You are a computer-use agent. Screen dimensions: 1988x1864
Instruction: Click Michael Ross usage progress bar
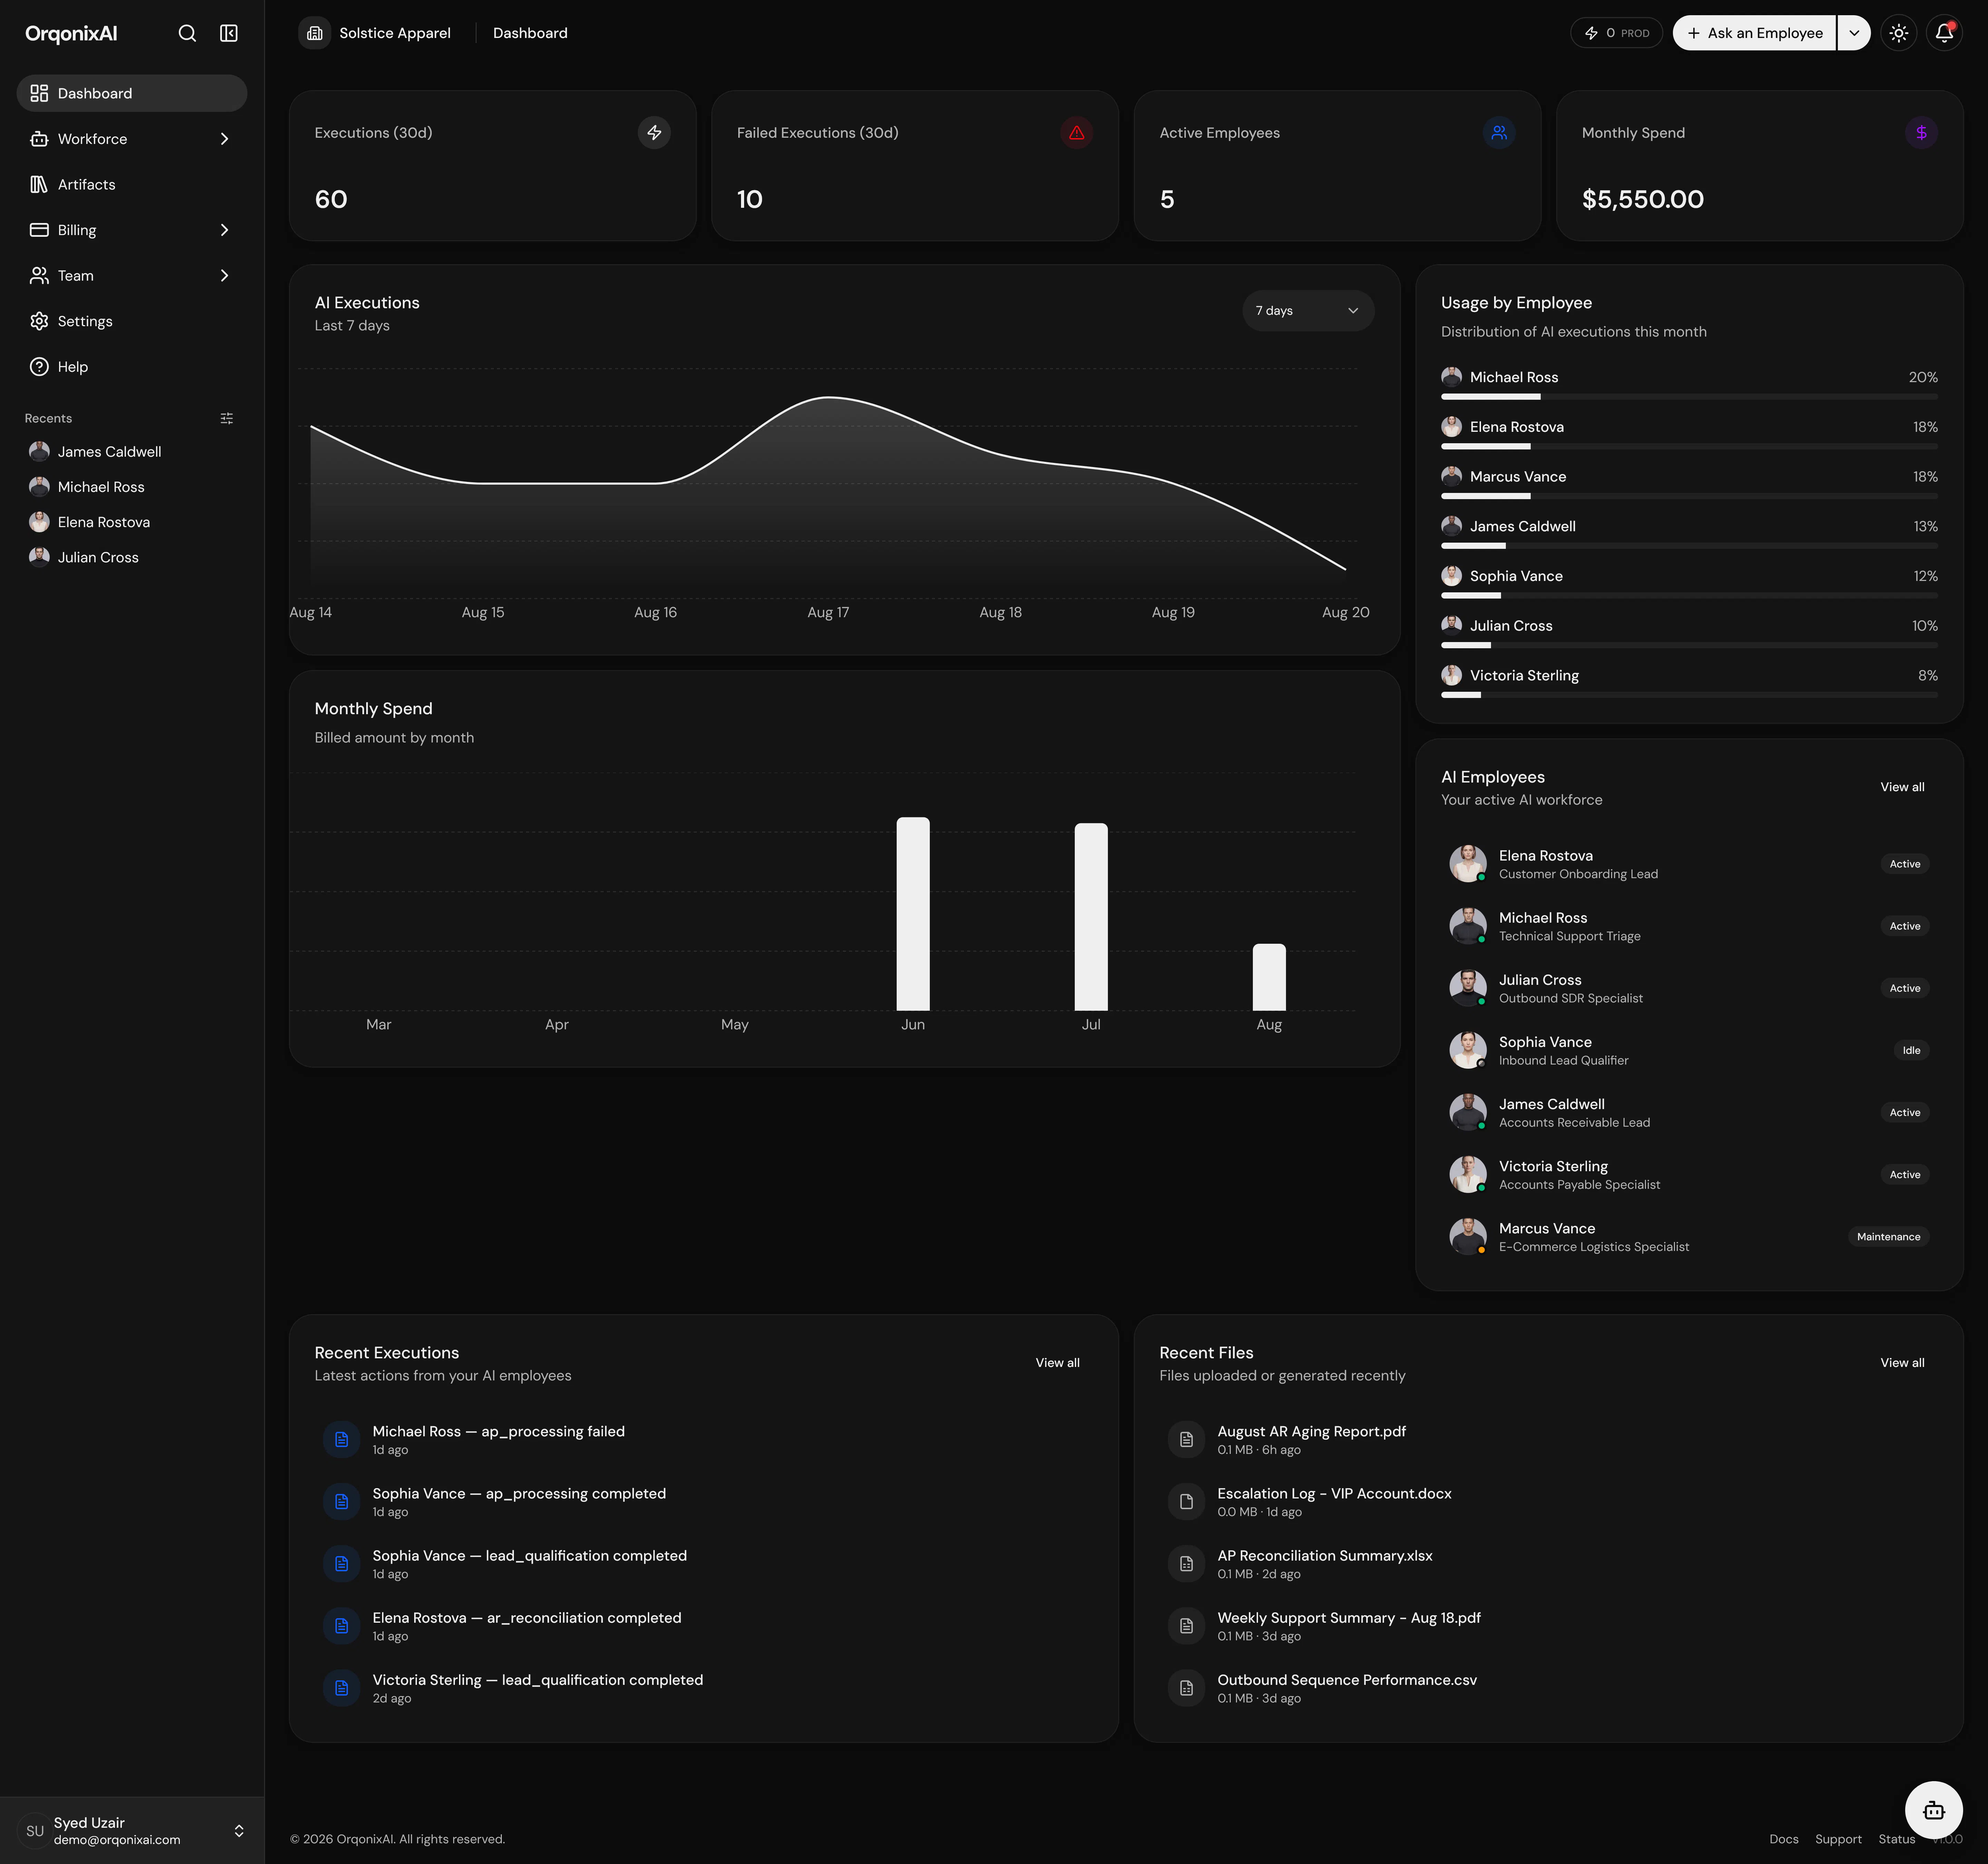pos(1689,397)
